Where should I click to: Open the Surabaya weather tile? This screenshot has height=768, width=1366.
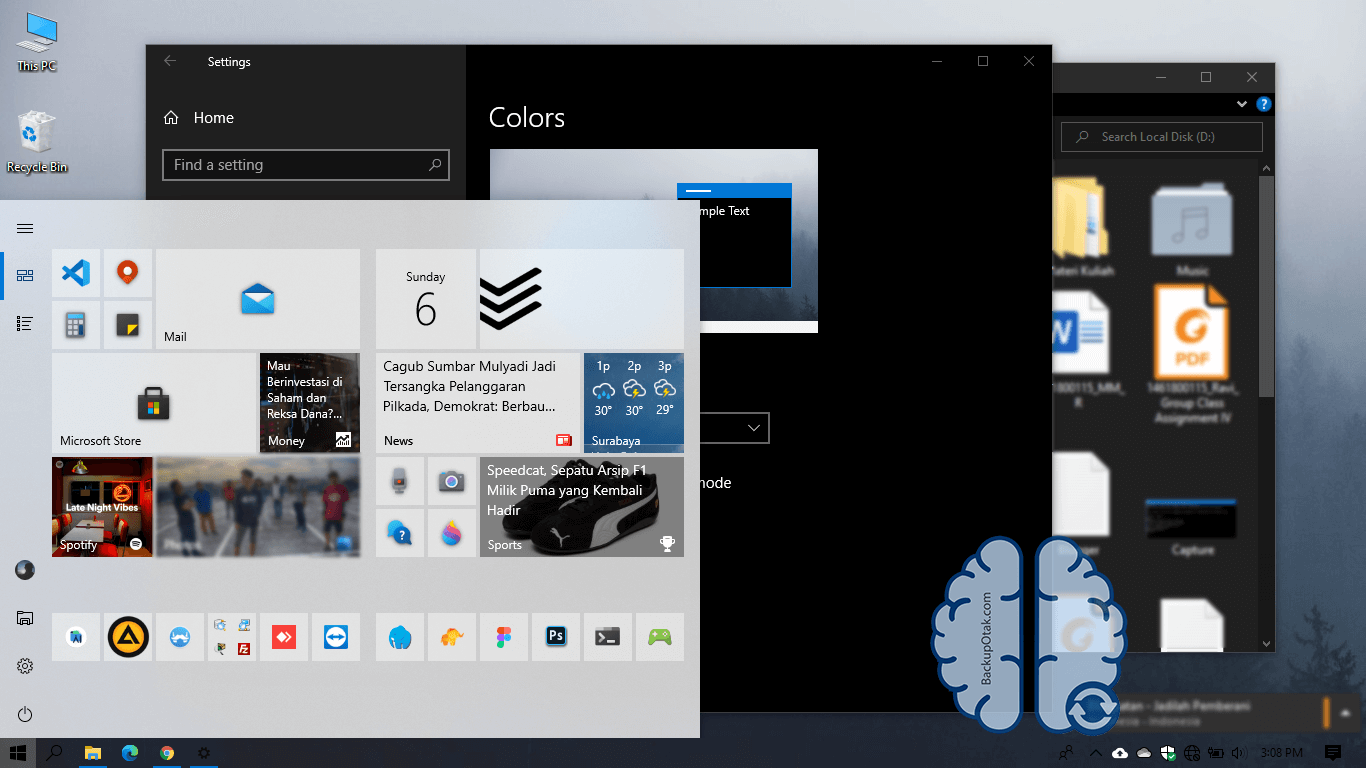click(x=634, y=403)
